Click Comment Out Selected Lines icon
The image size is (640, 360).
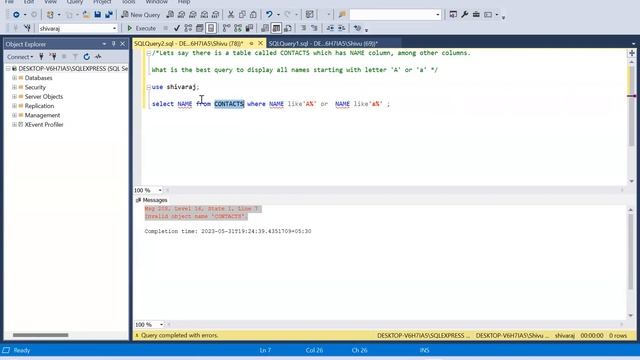click(303, 28)
